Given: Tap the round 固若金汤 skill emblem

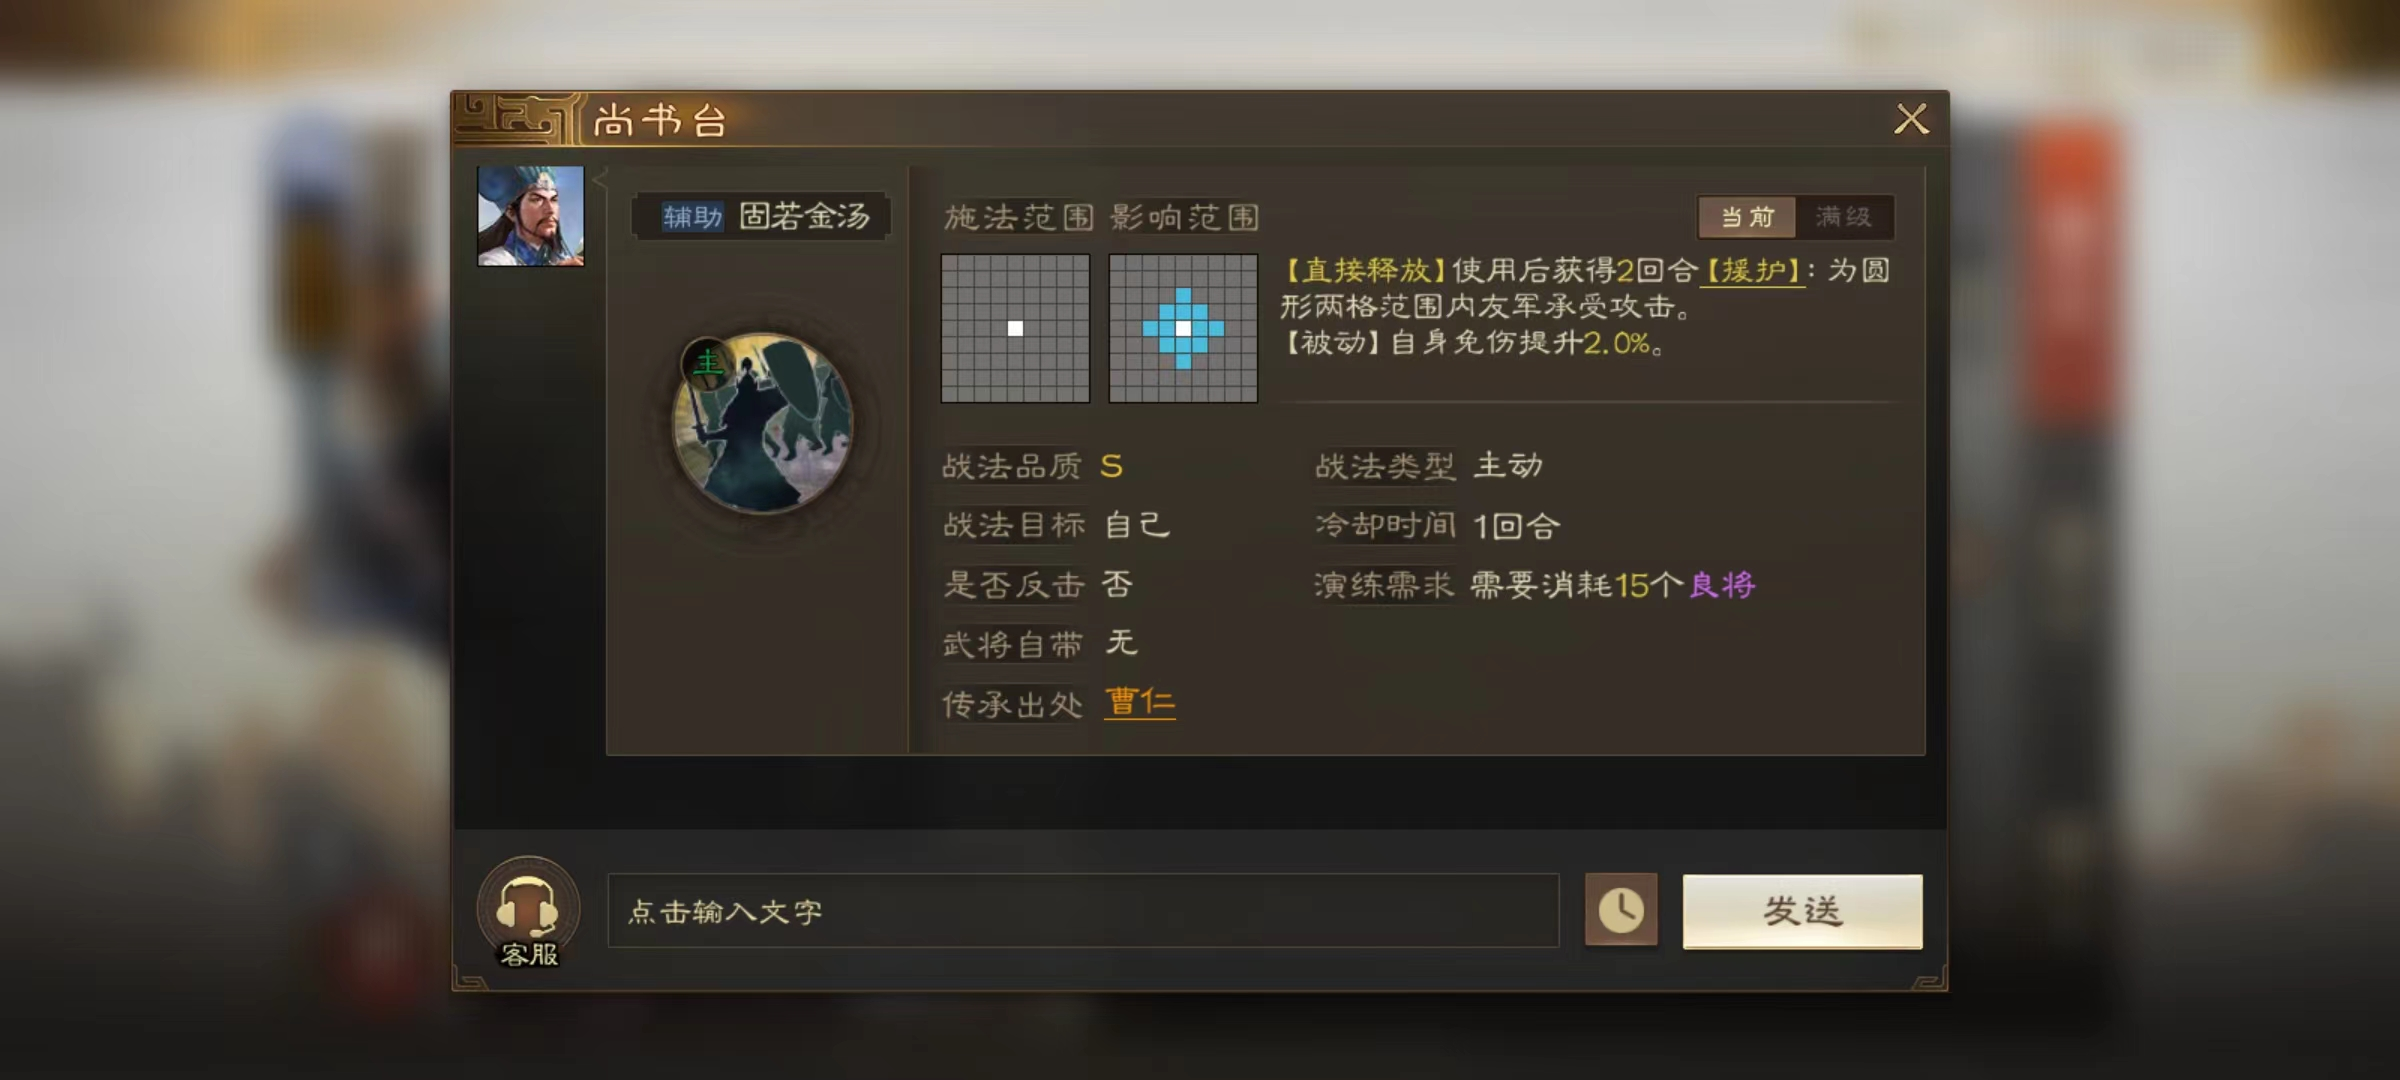Looking at the screenshot, I should pyautogui.click(x=762, y=423).
